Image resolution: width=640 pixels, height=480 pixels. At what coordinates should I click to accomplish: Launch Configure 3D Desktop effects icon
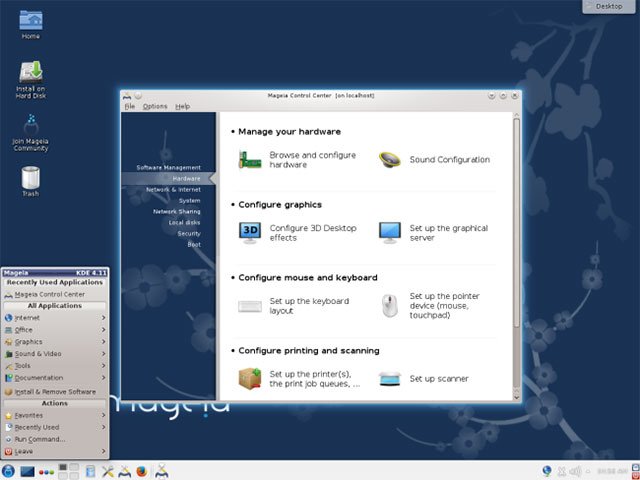[250, 233]
